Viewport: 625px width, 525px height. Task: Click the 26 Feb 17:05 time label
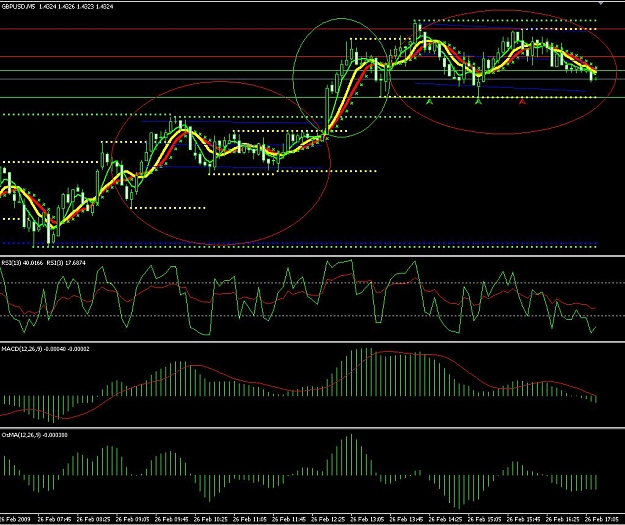pos(601,519)
